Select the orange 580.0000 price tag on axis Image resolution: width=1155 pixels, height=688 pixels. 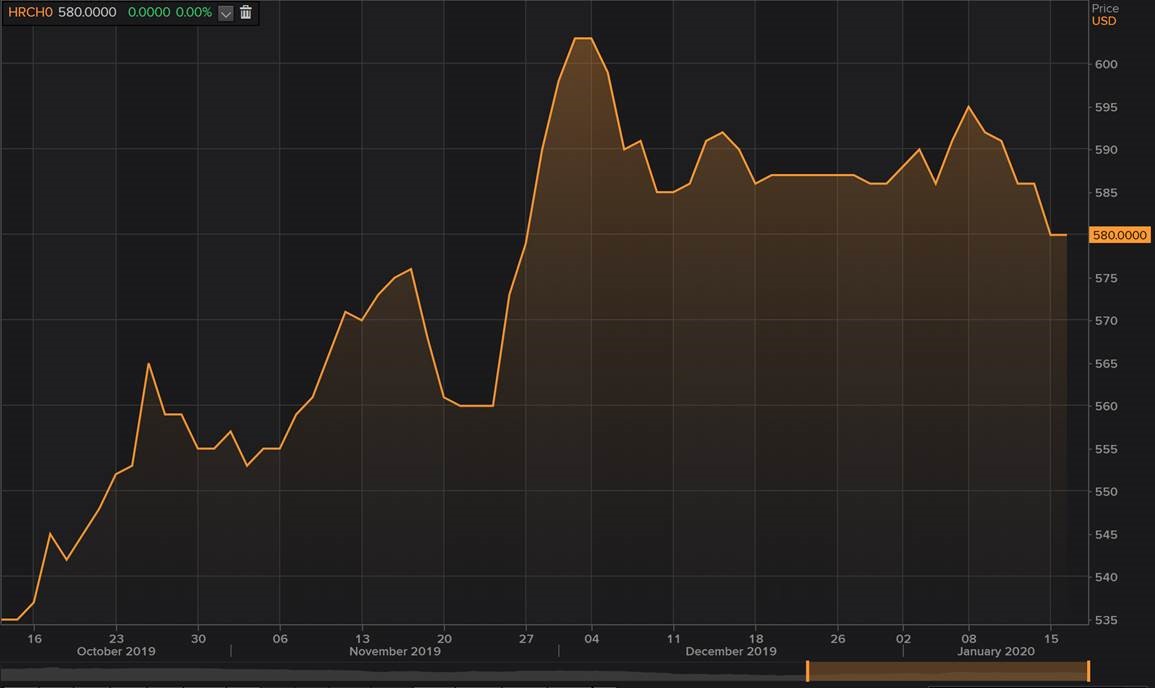(1120, 235)
